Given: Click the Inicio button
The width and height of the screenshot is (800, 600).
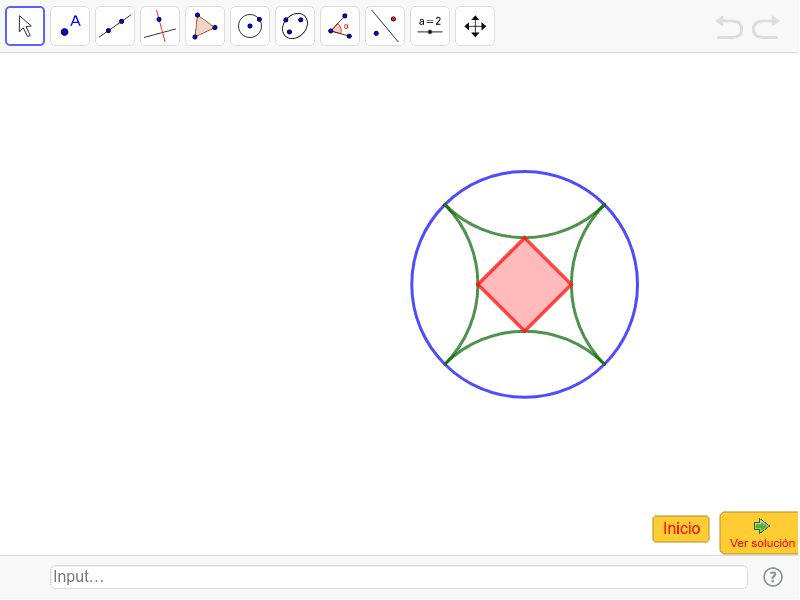Looking at the screenshot, I should pyautogui.click(x=681, y=529).
